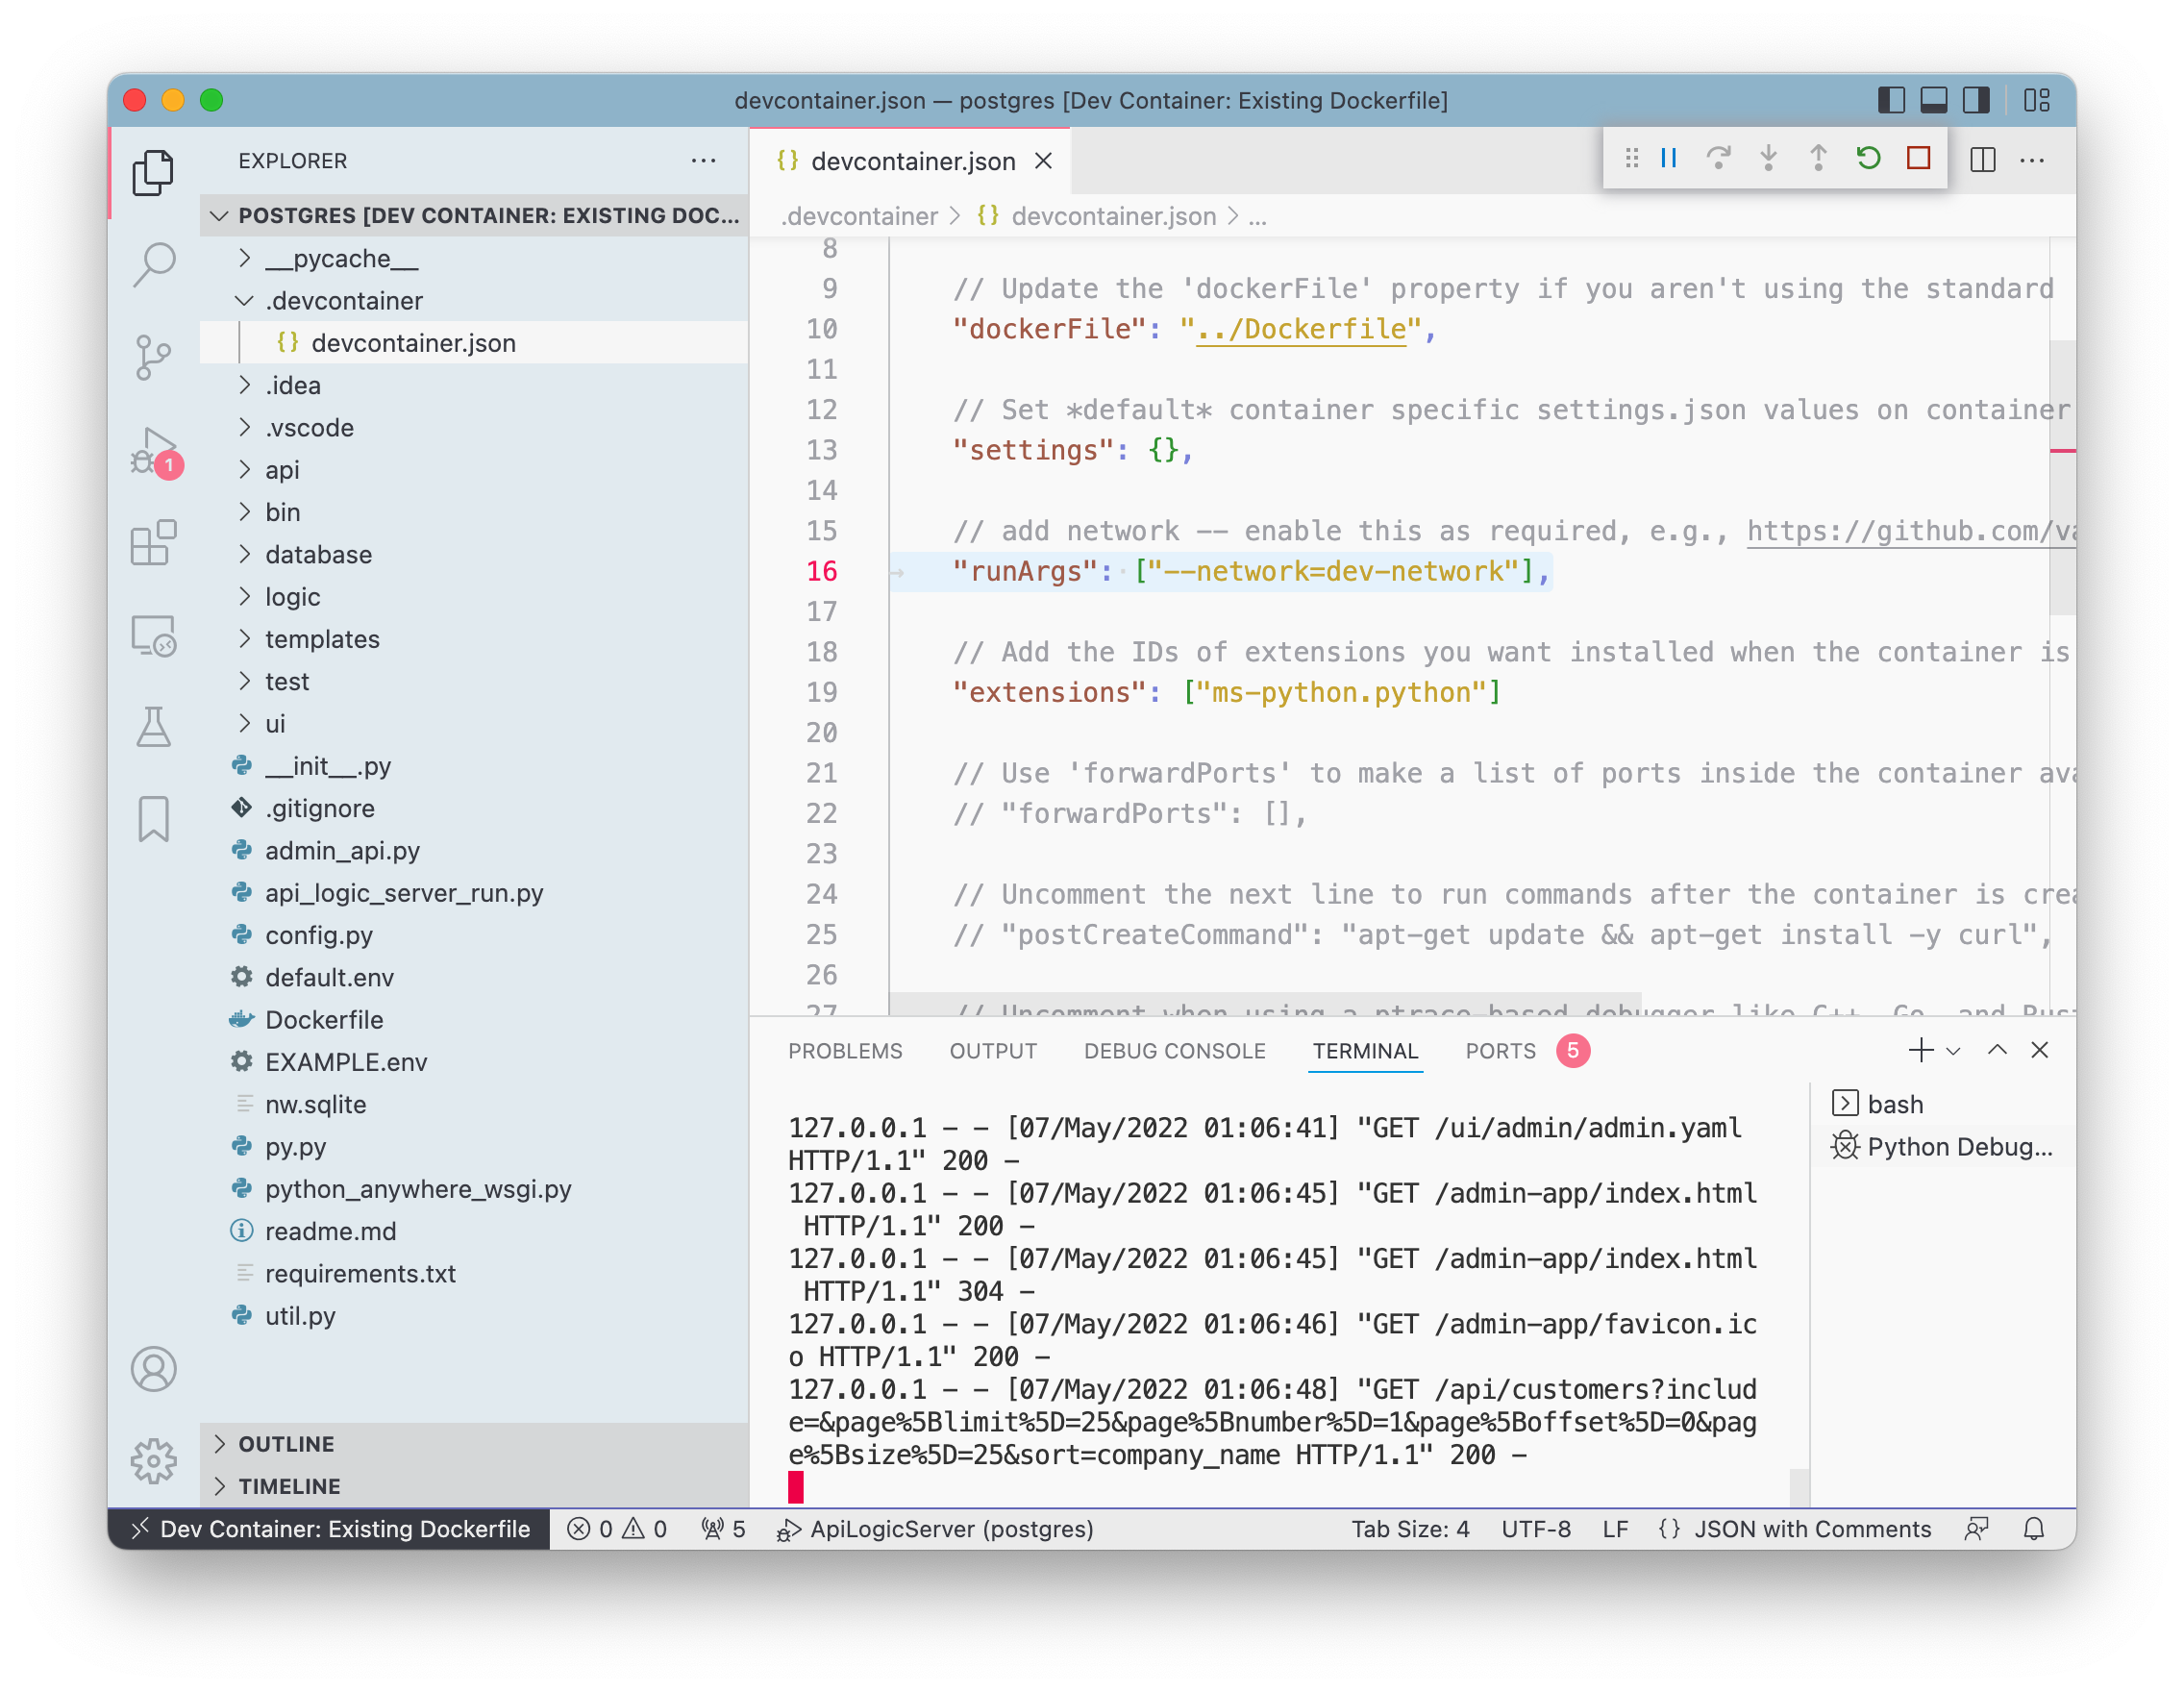Switch to the Ports tab

(x=1500, y=1051)
